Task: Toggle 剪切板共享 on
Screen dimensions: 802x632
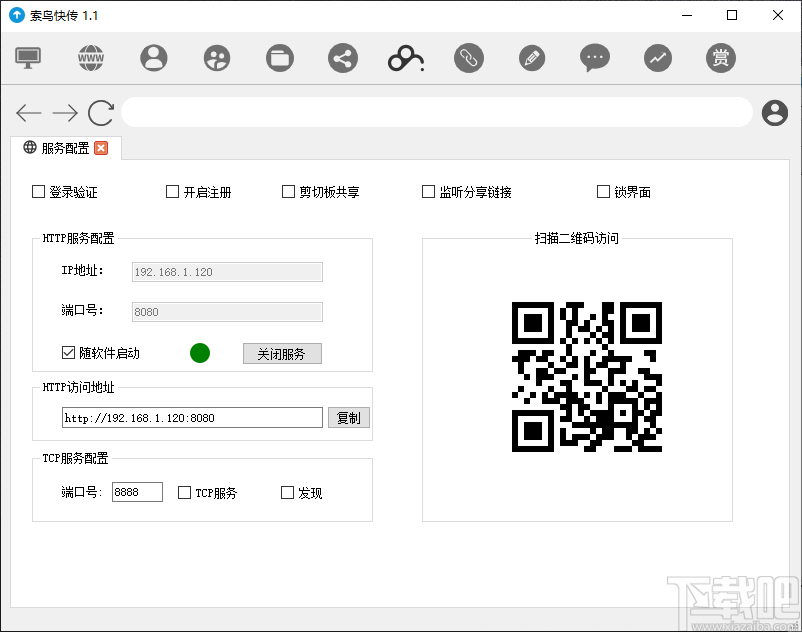Action: click(288, 191)
